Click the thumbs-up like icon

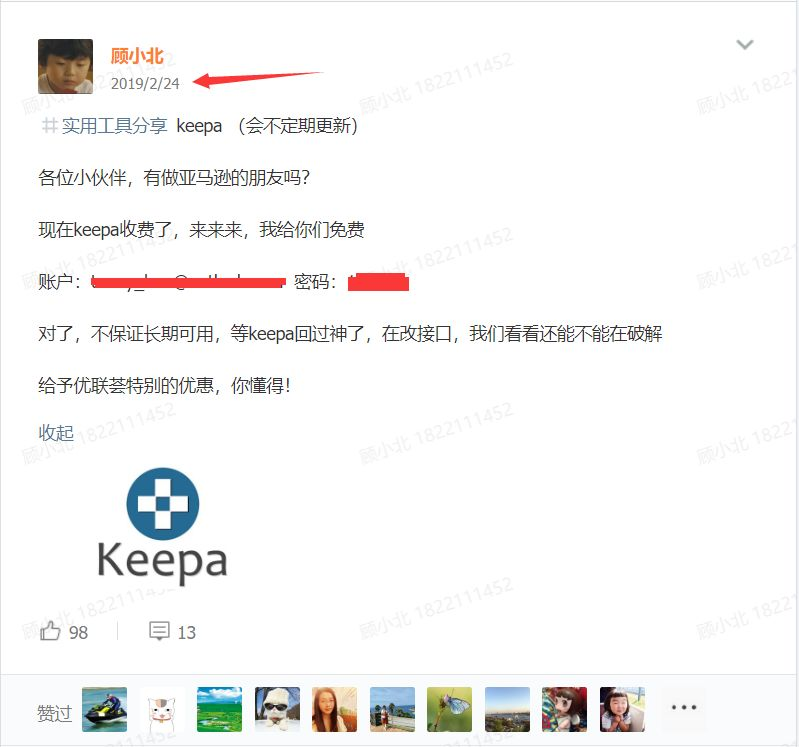pos(50,631)
